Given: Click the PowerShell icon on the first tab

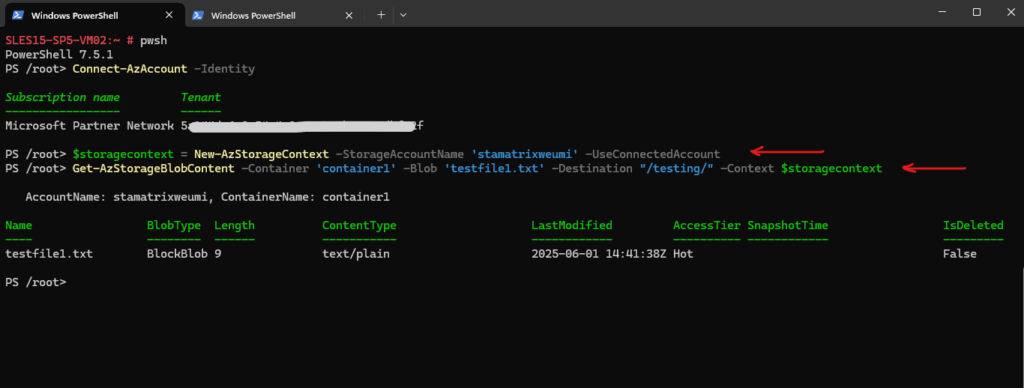Looking at the screenshot, I should (18, 15).
